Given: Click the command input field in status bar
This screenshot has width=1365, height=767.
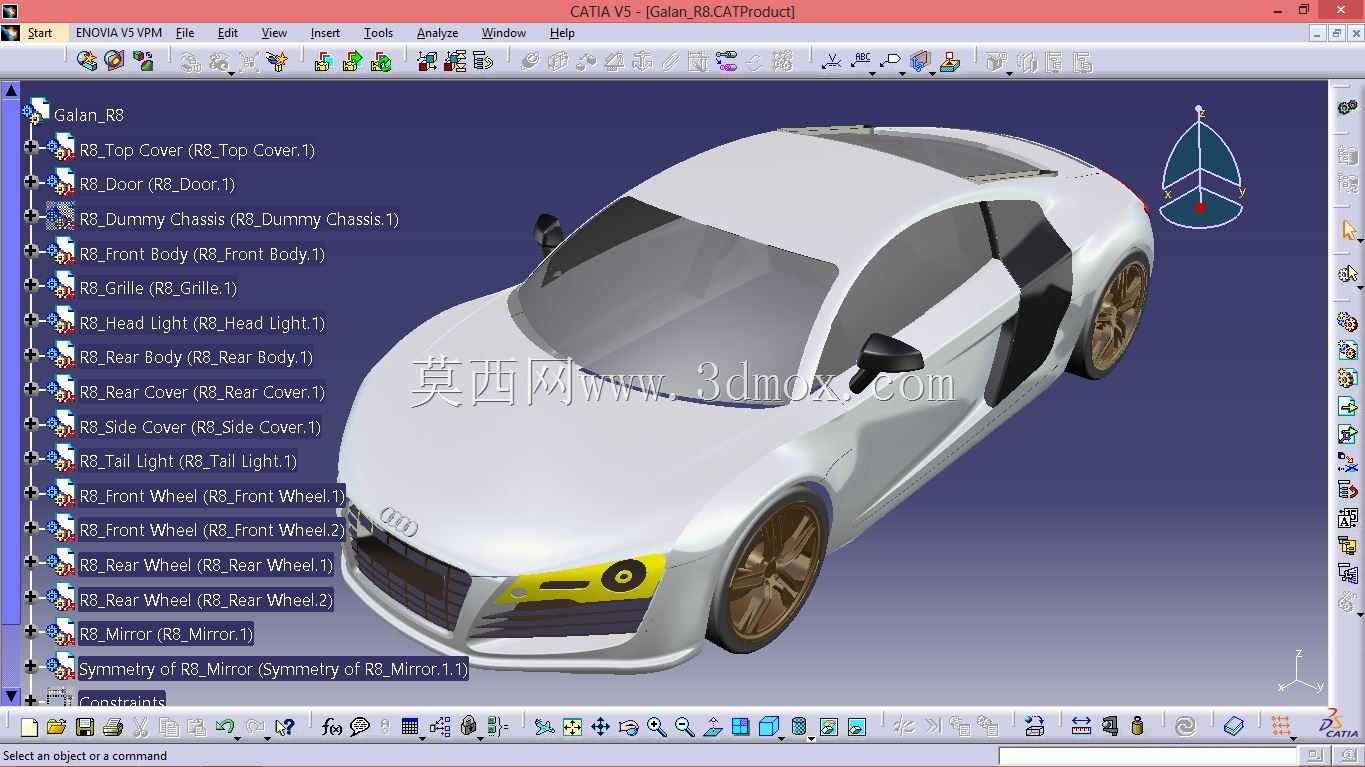Looking at the screenshot, I should coord(1148,756).
